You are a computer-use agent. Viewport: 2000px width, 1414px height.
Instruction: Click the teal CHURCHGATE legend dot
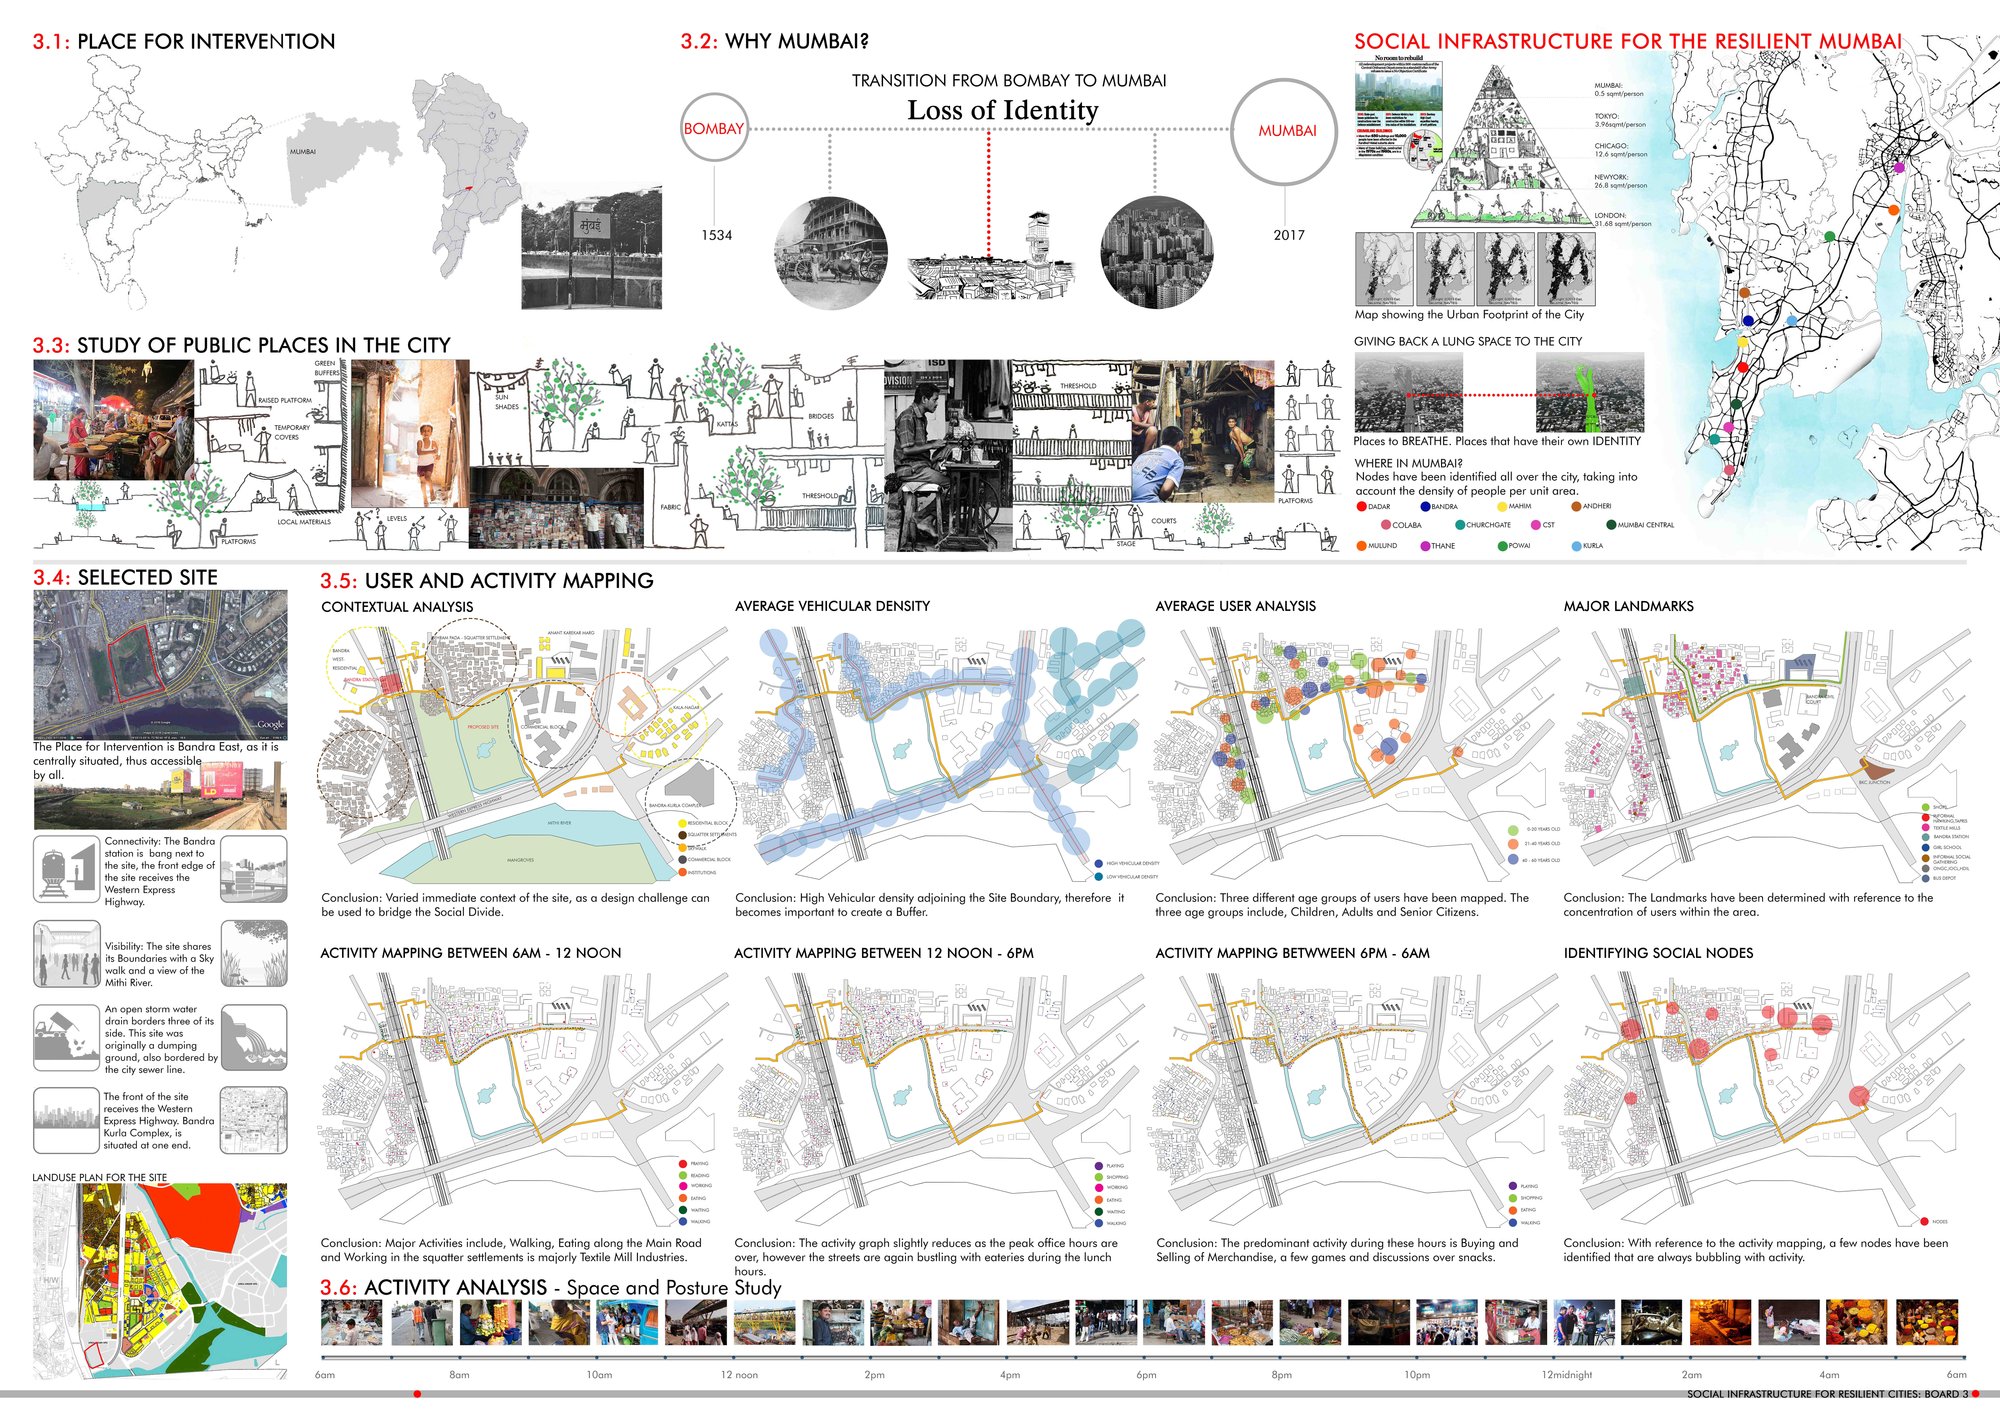1460,525
